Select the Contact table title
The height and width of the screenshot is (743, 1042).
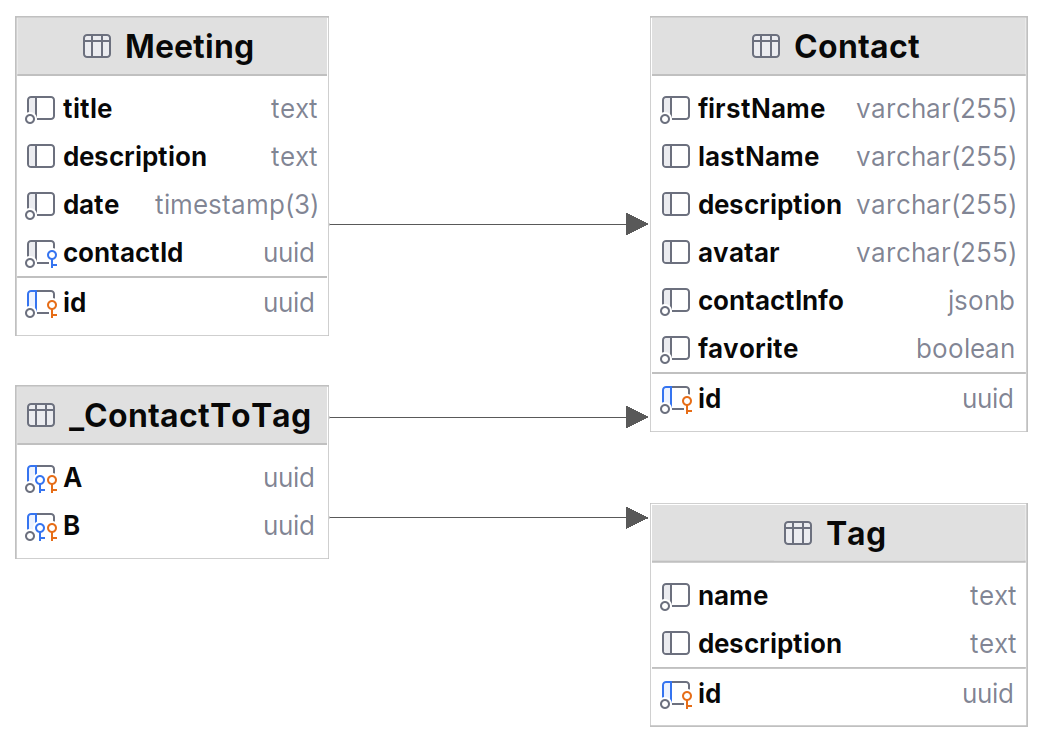pyautogui.click(x=856, y=46)
